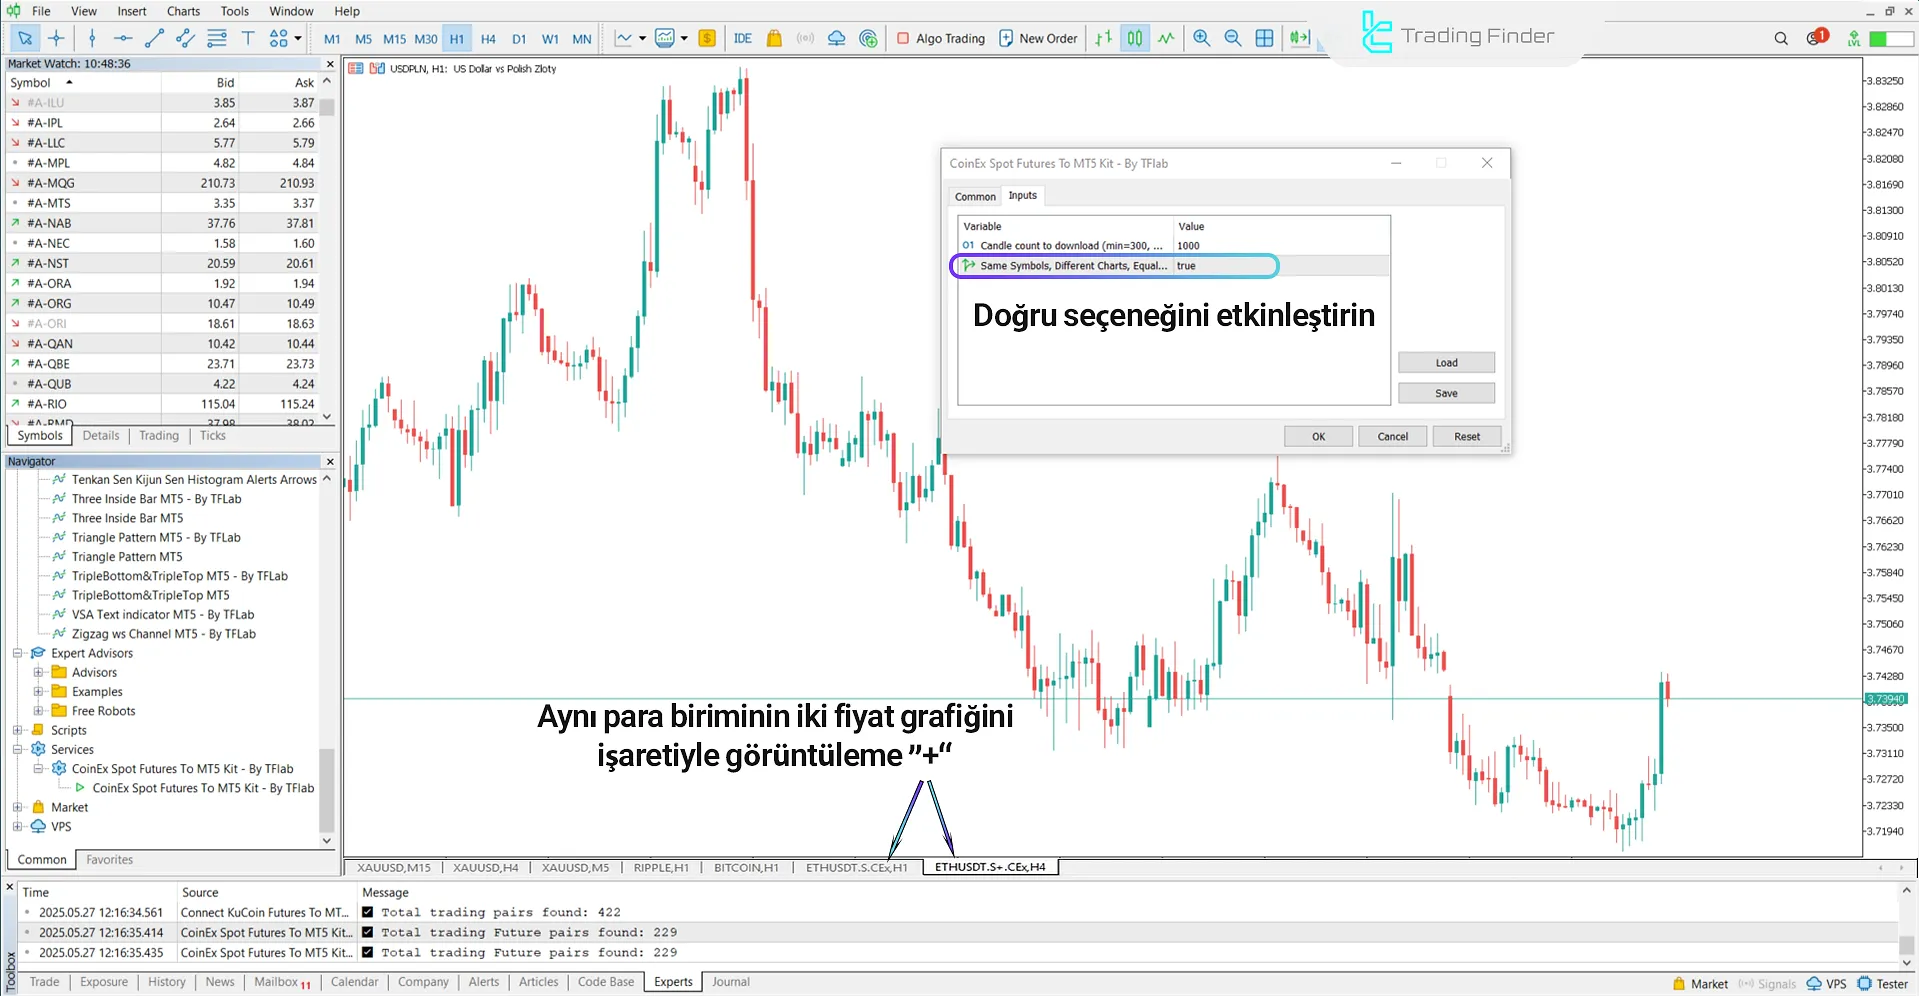Open the IDE MetaEditor

point(742,38)
